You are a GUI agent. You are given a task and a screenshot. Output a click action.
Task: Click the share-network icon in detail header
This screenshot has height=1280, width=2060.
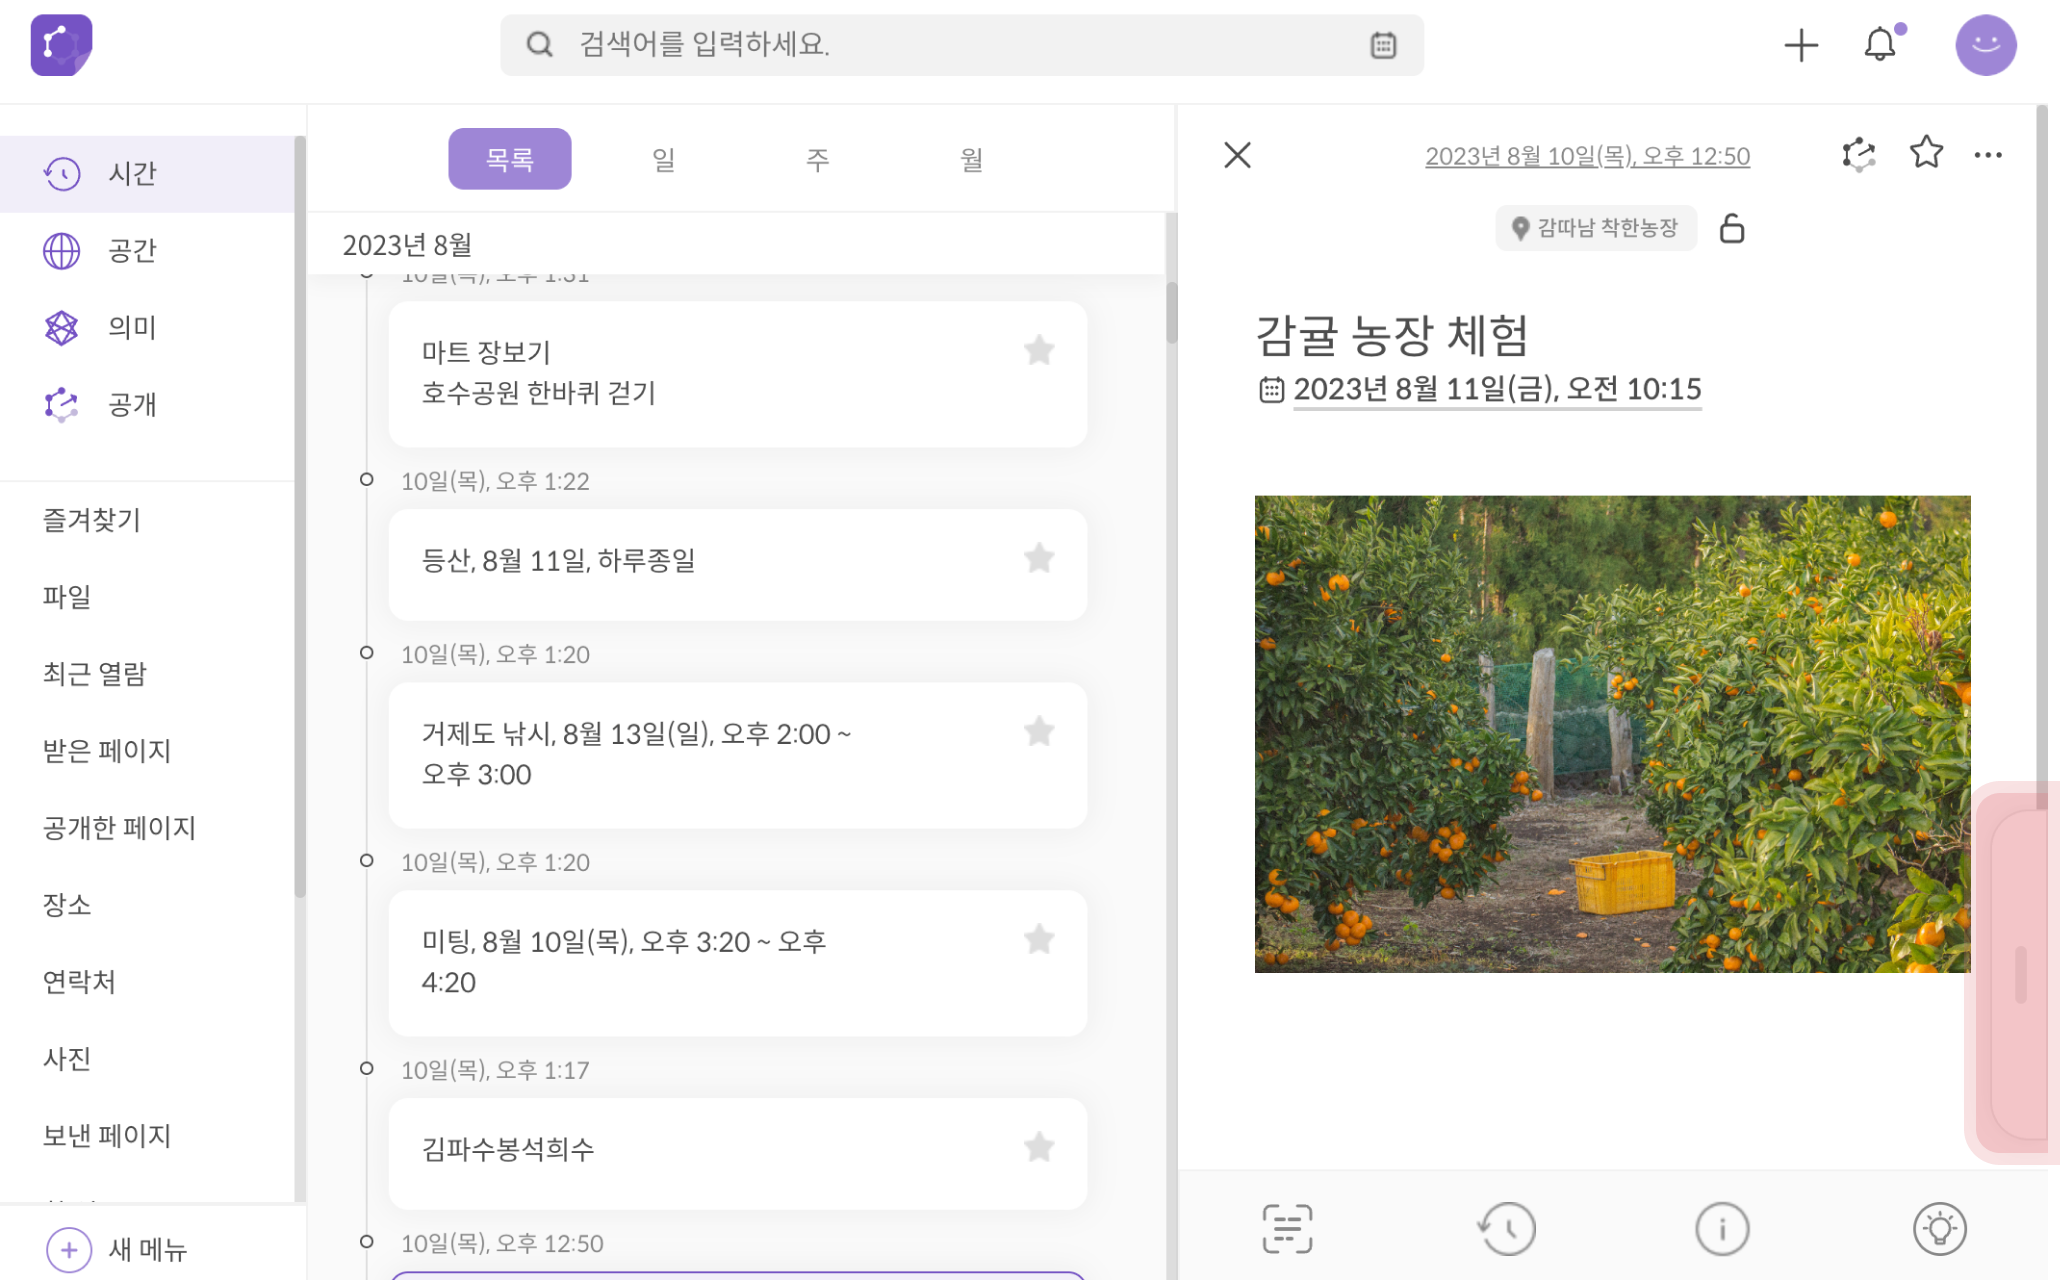pyautogui.click(x=1858, y=155)
